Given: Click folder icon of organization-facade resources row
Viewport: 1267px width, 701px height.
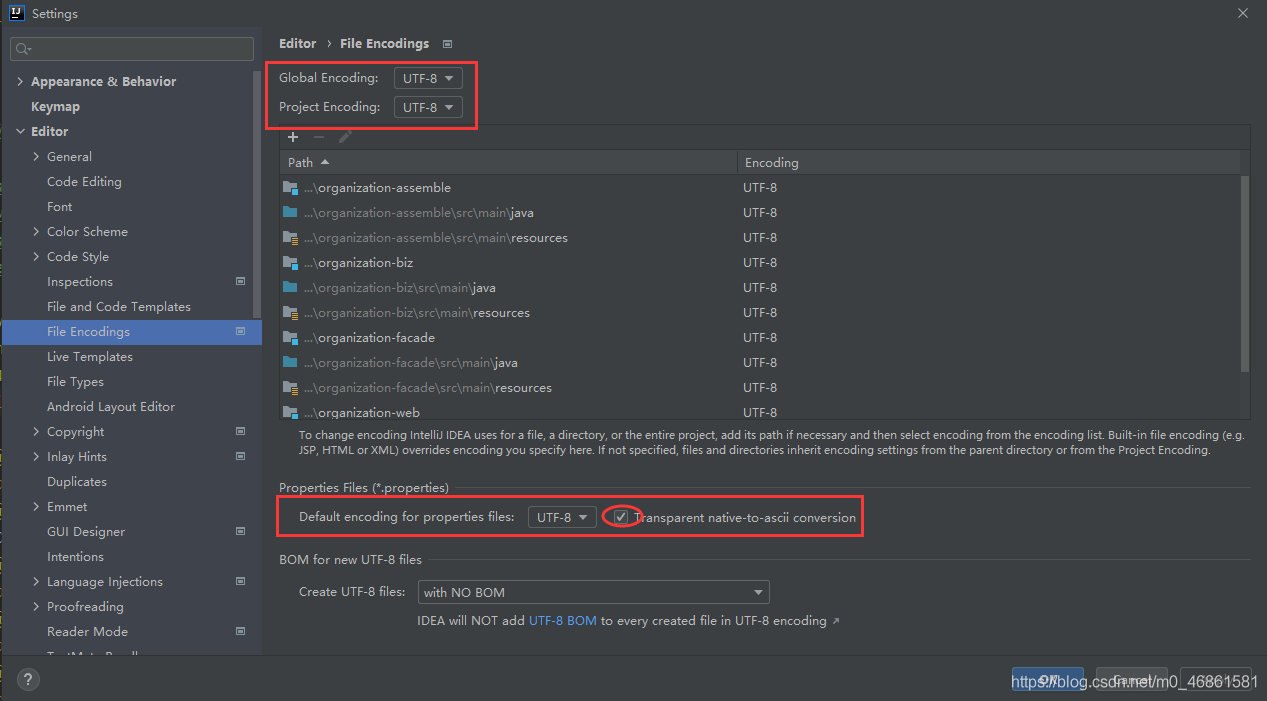Looking at the screenshot, I should tap(291, 388).
